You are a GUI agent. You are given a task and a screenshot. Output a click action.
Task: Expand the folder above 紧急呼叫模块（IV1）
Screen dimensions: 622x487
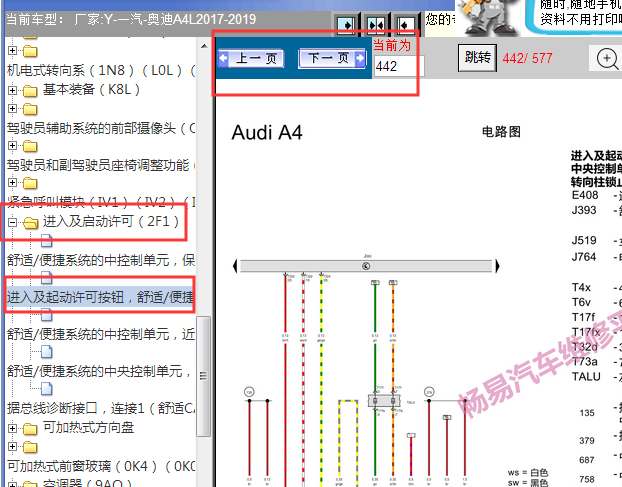click(12, 182)
